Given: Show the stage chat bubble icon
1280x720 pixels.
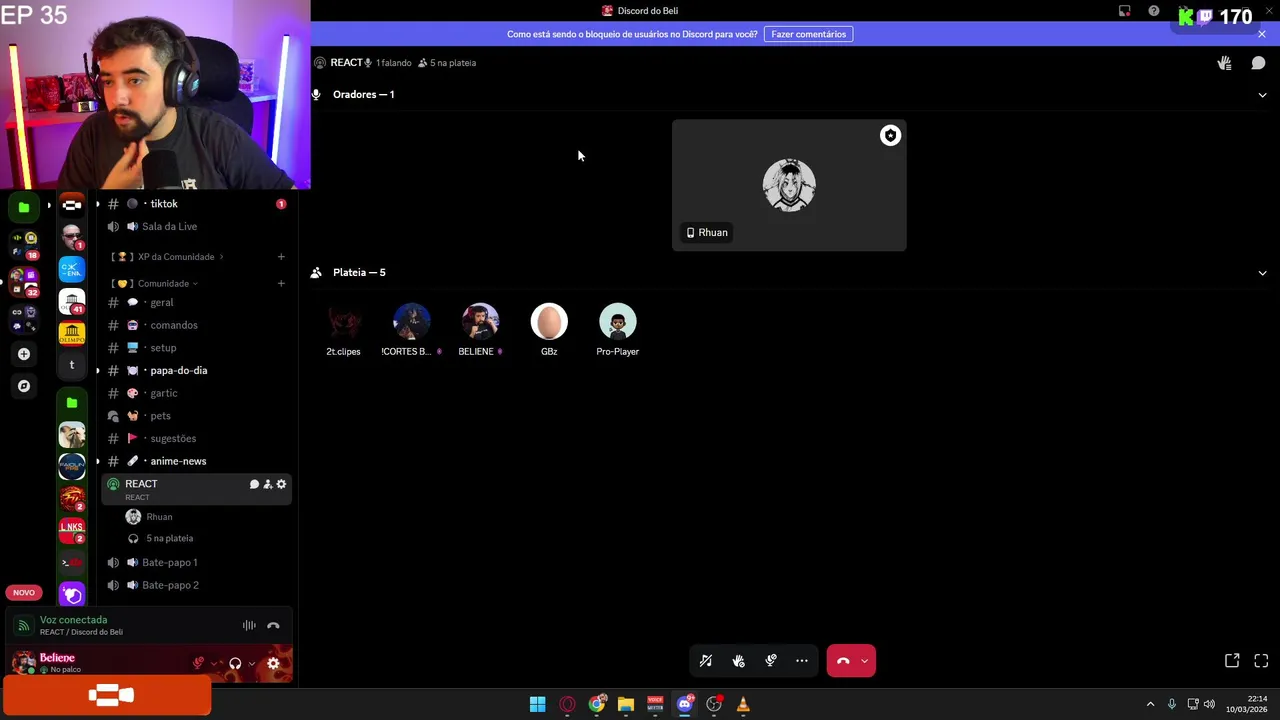Looking at the screenshot, I should (x=1258, y=63).
